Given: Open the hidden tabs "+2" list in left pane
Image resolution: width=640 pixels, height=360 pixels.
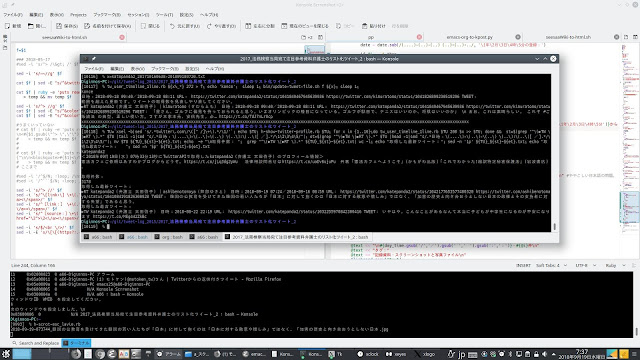Looking at the screenshot, I should coord(307,37).
